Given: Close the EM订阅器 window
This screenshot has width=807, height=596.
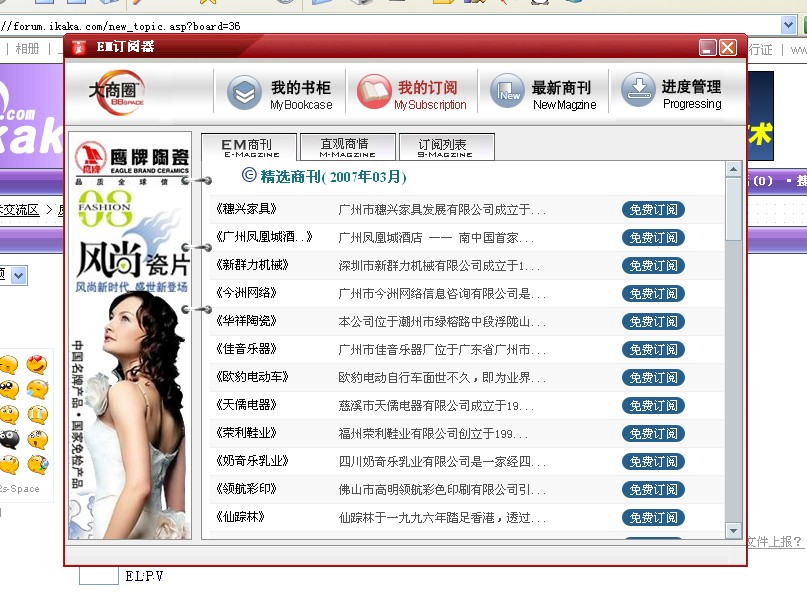Looking at the screenshot, I should [x=728, y=48].
